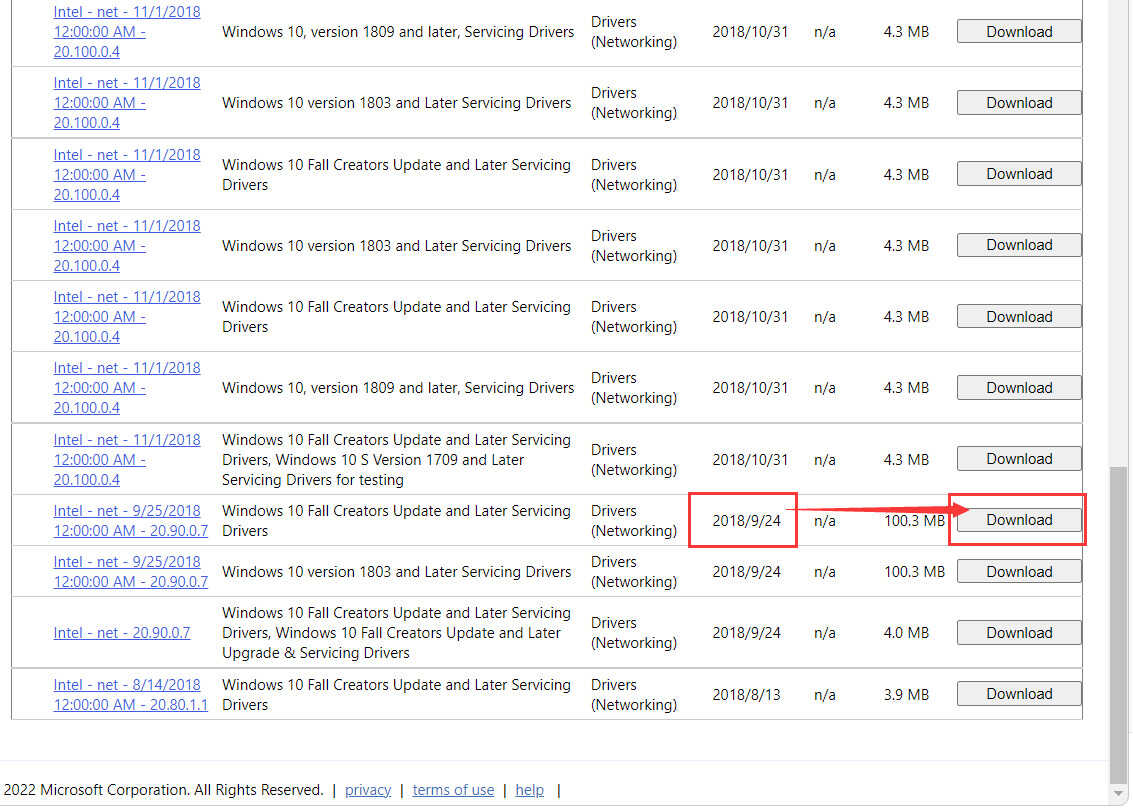Open 9/25/2018 20.90.0.7 link for version 1803 row
Screen dimensions: 1133x808
pyautogui.click(x=130, y=572)
